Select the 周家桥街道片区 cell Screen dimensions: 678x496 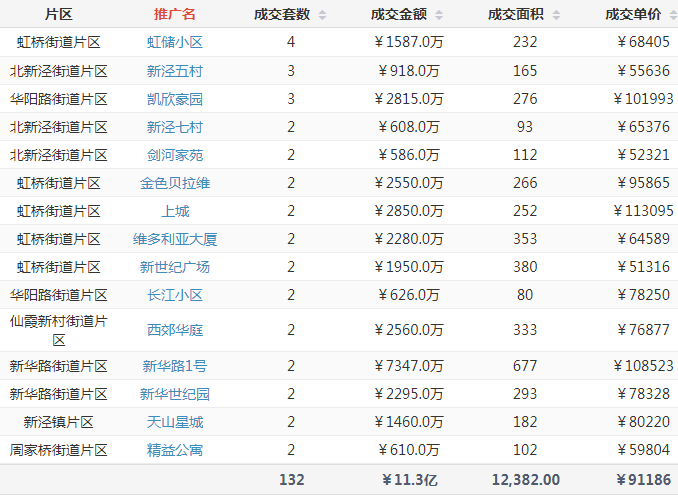click(x=58, y=450)
